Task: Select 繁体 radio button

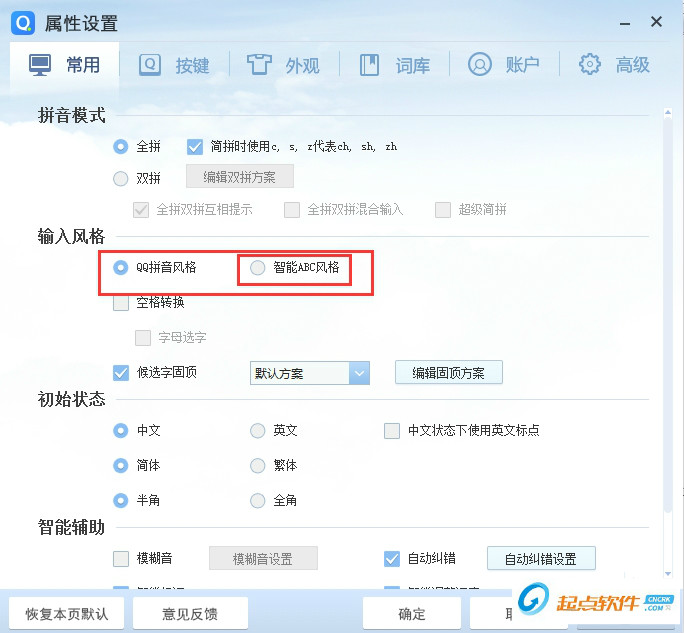Action: [x=257, y=466]
